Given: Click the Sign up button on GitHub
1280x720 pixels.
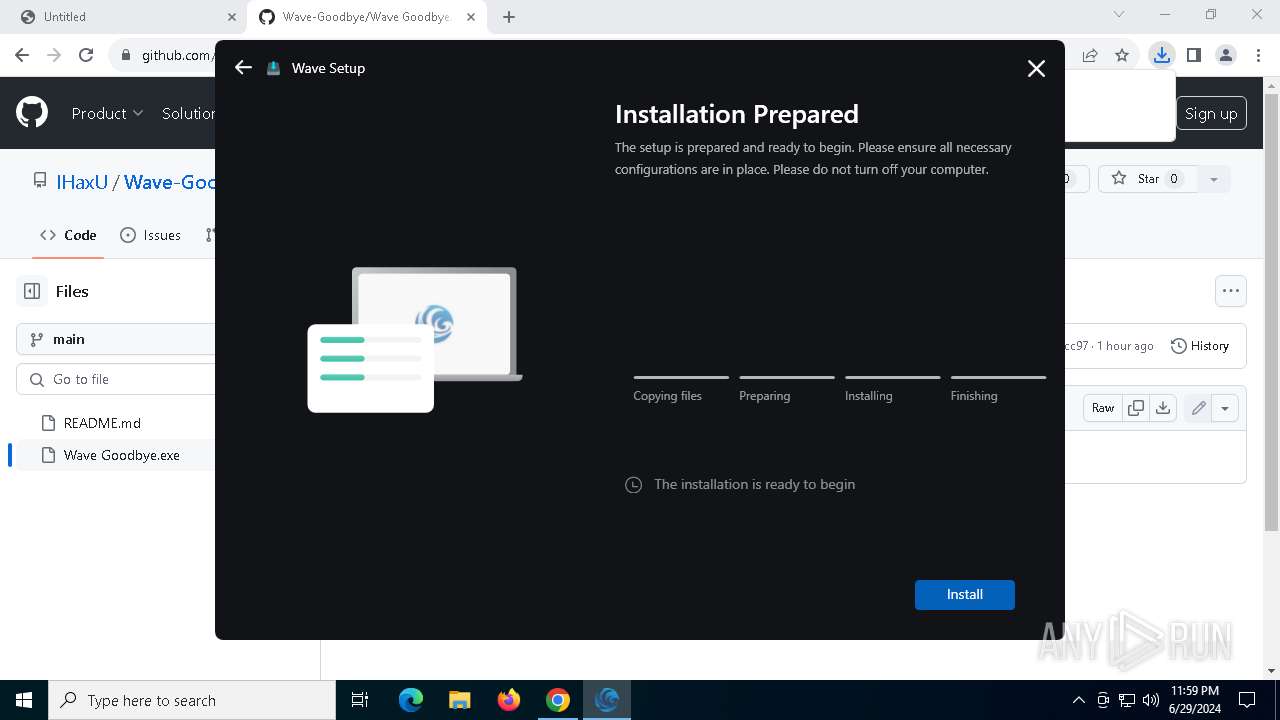Looking at the screenshot, I should pos(1211,113).
